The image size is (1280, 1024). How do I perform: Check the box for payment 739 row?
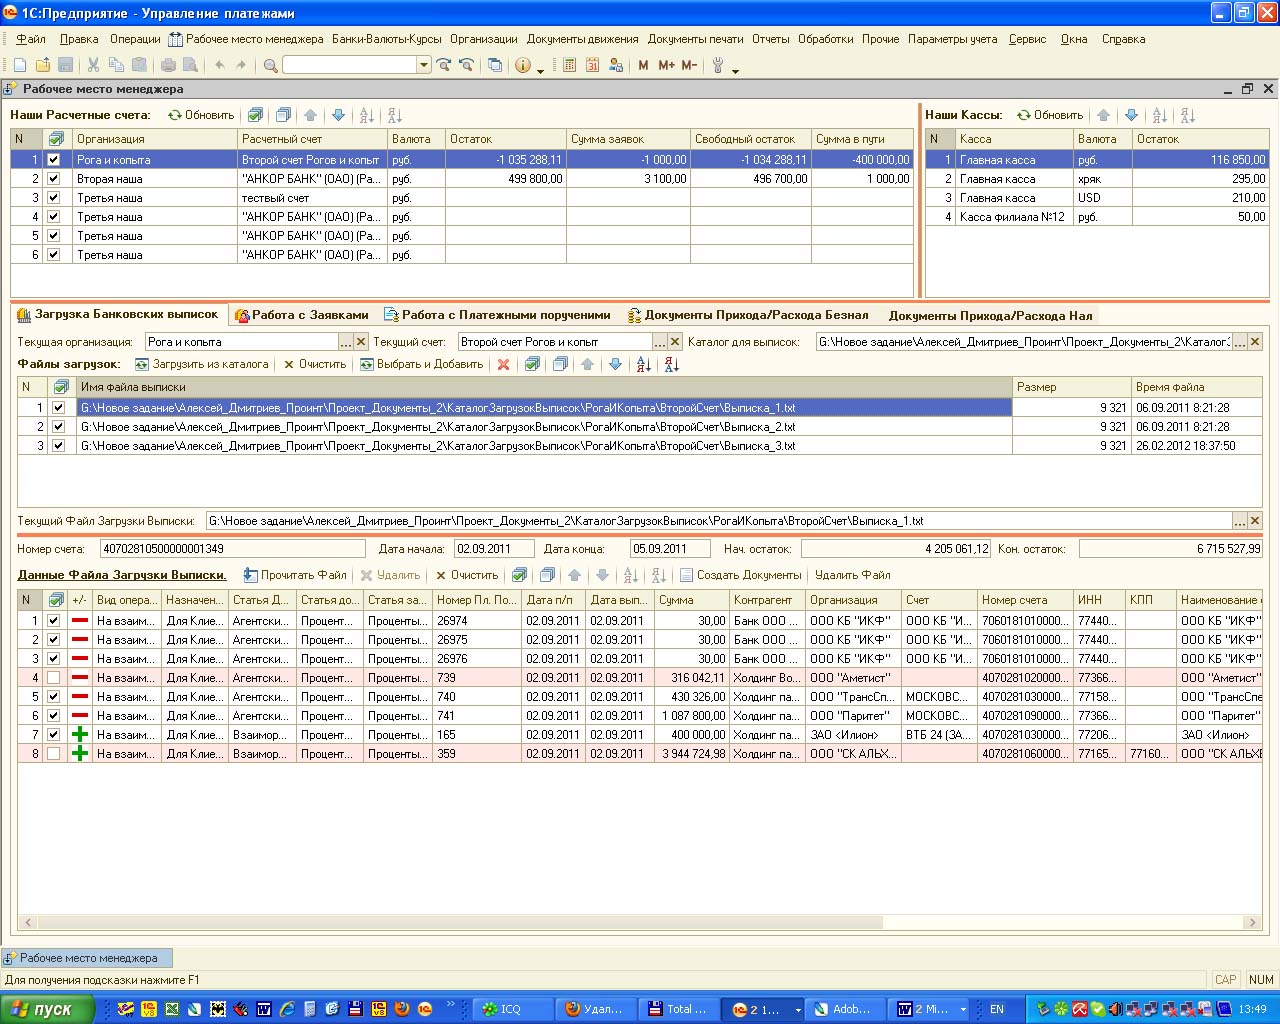[x=54, y=677]
